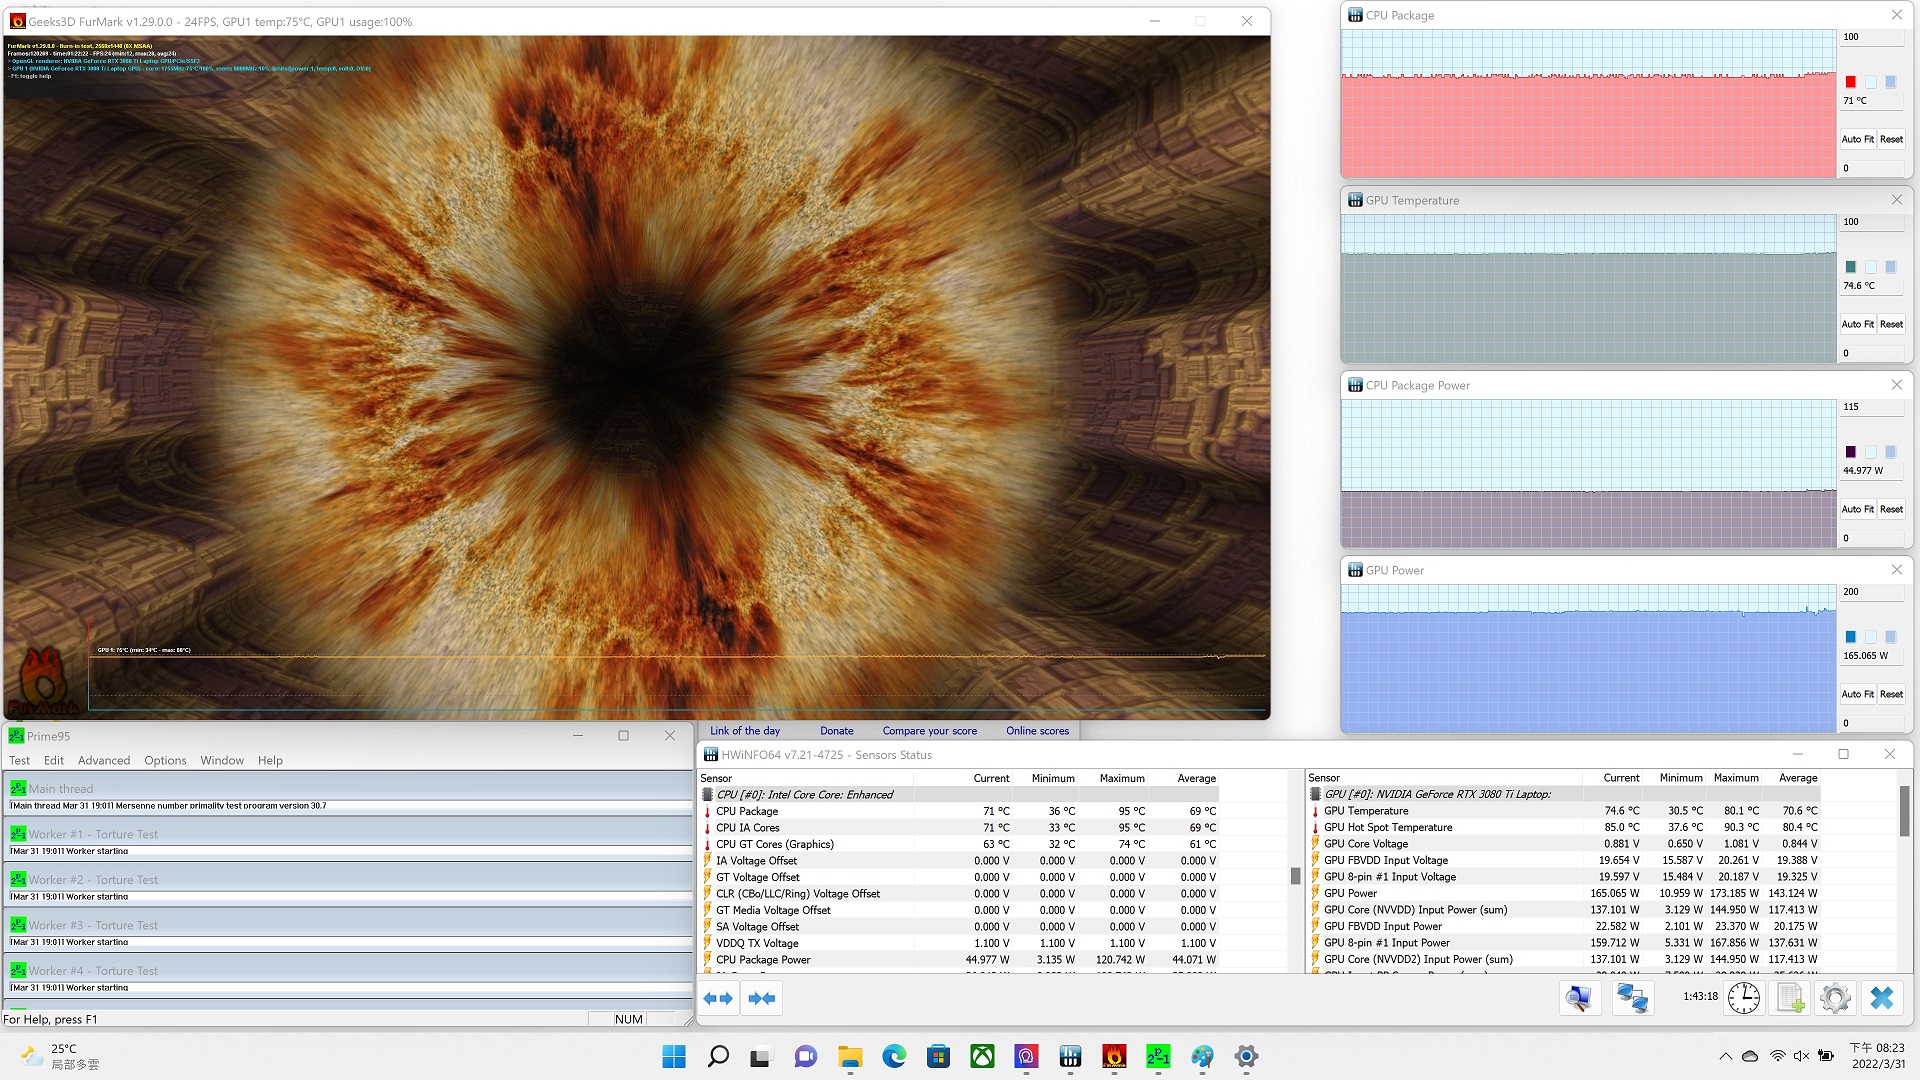Open Prime95 icon in the taskbar

tap(1158, 1056)
